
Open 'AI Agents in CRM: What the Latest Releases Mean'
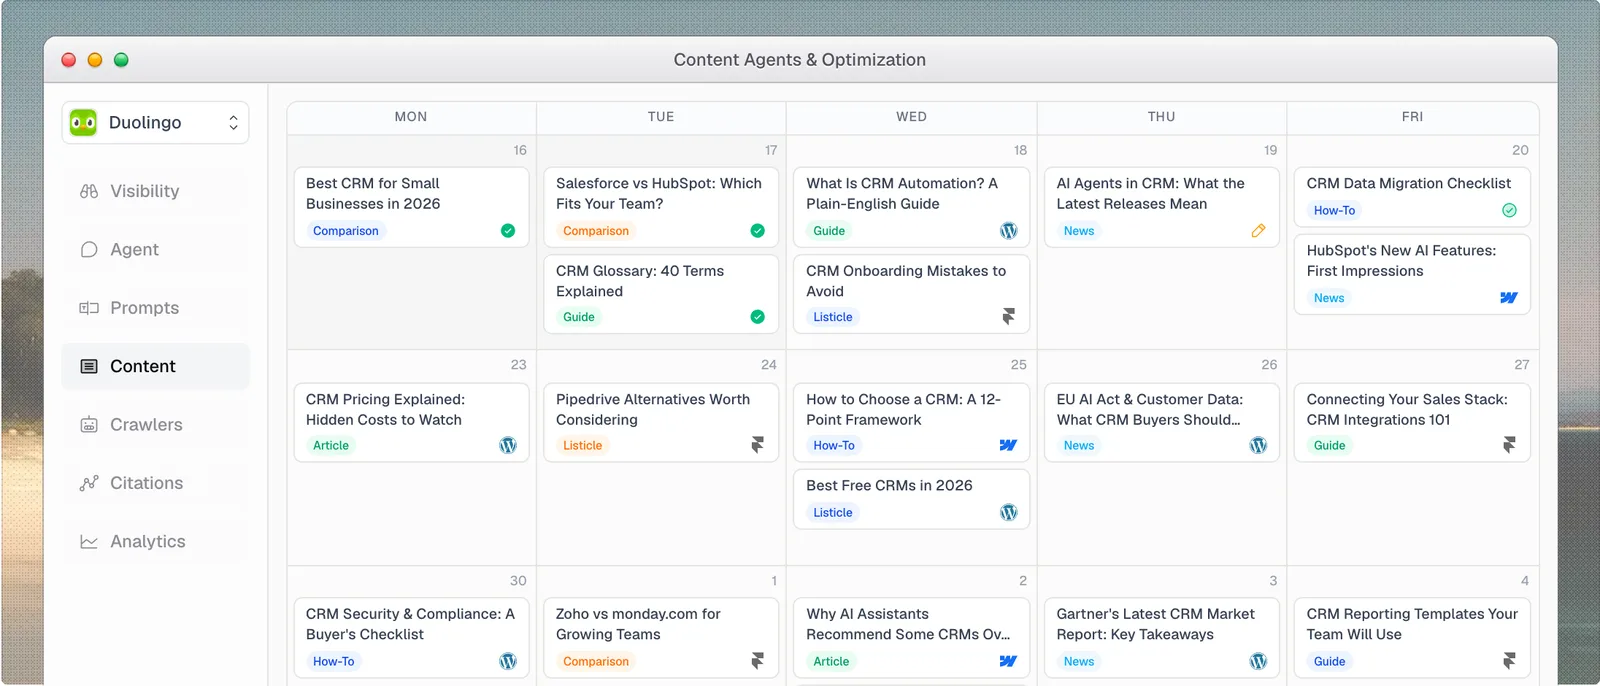click(1151, 193)
